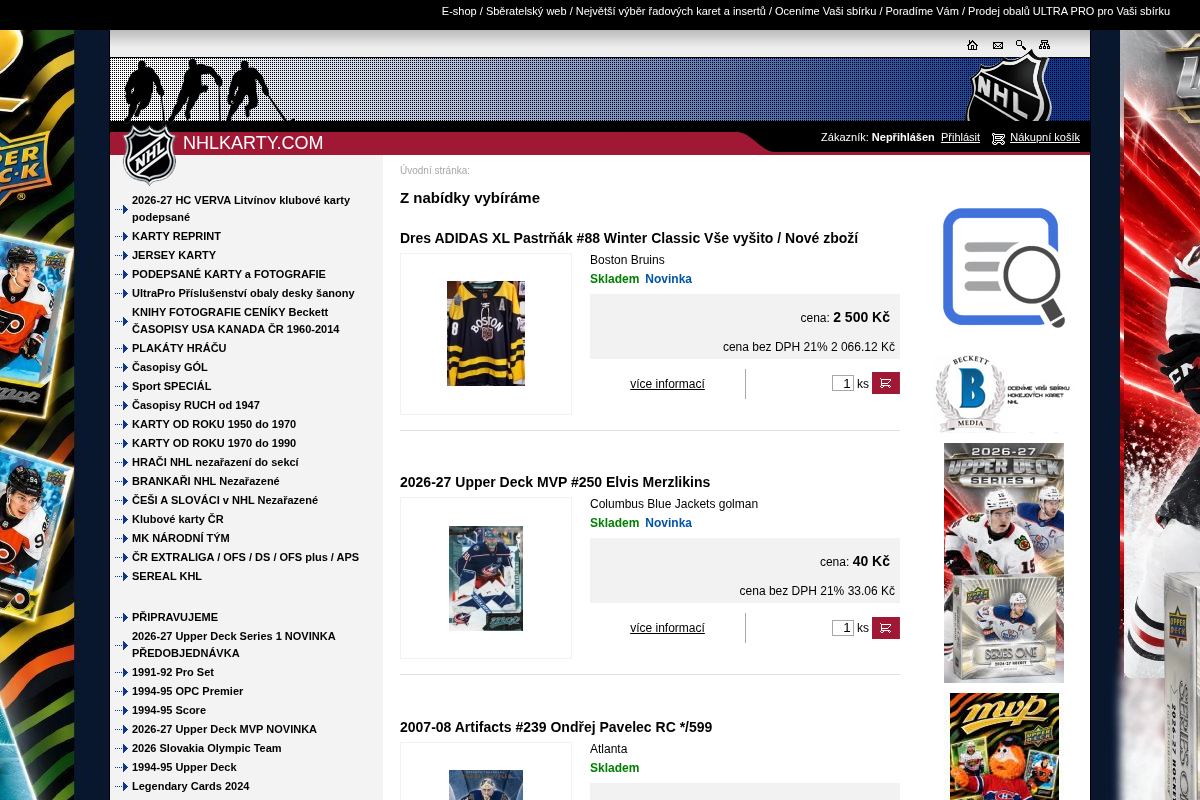This screenshot has width=1200, height=800.
Task: Click the NHL shield logo beside NHLKARTY.COM
Action: click(x=150, y=155)
